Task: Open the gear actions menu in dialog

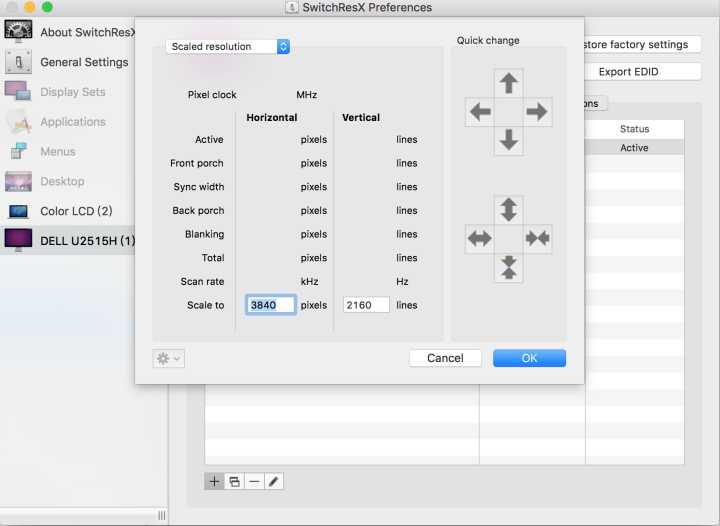Action: [x=169, y=358]
